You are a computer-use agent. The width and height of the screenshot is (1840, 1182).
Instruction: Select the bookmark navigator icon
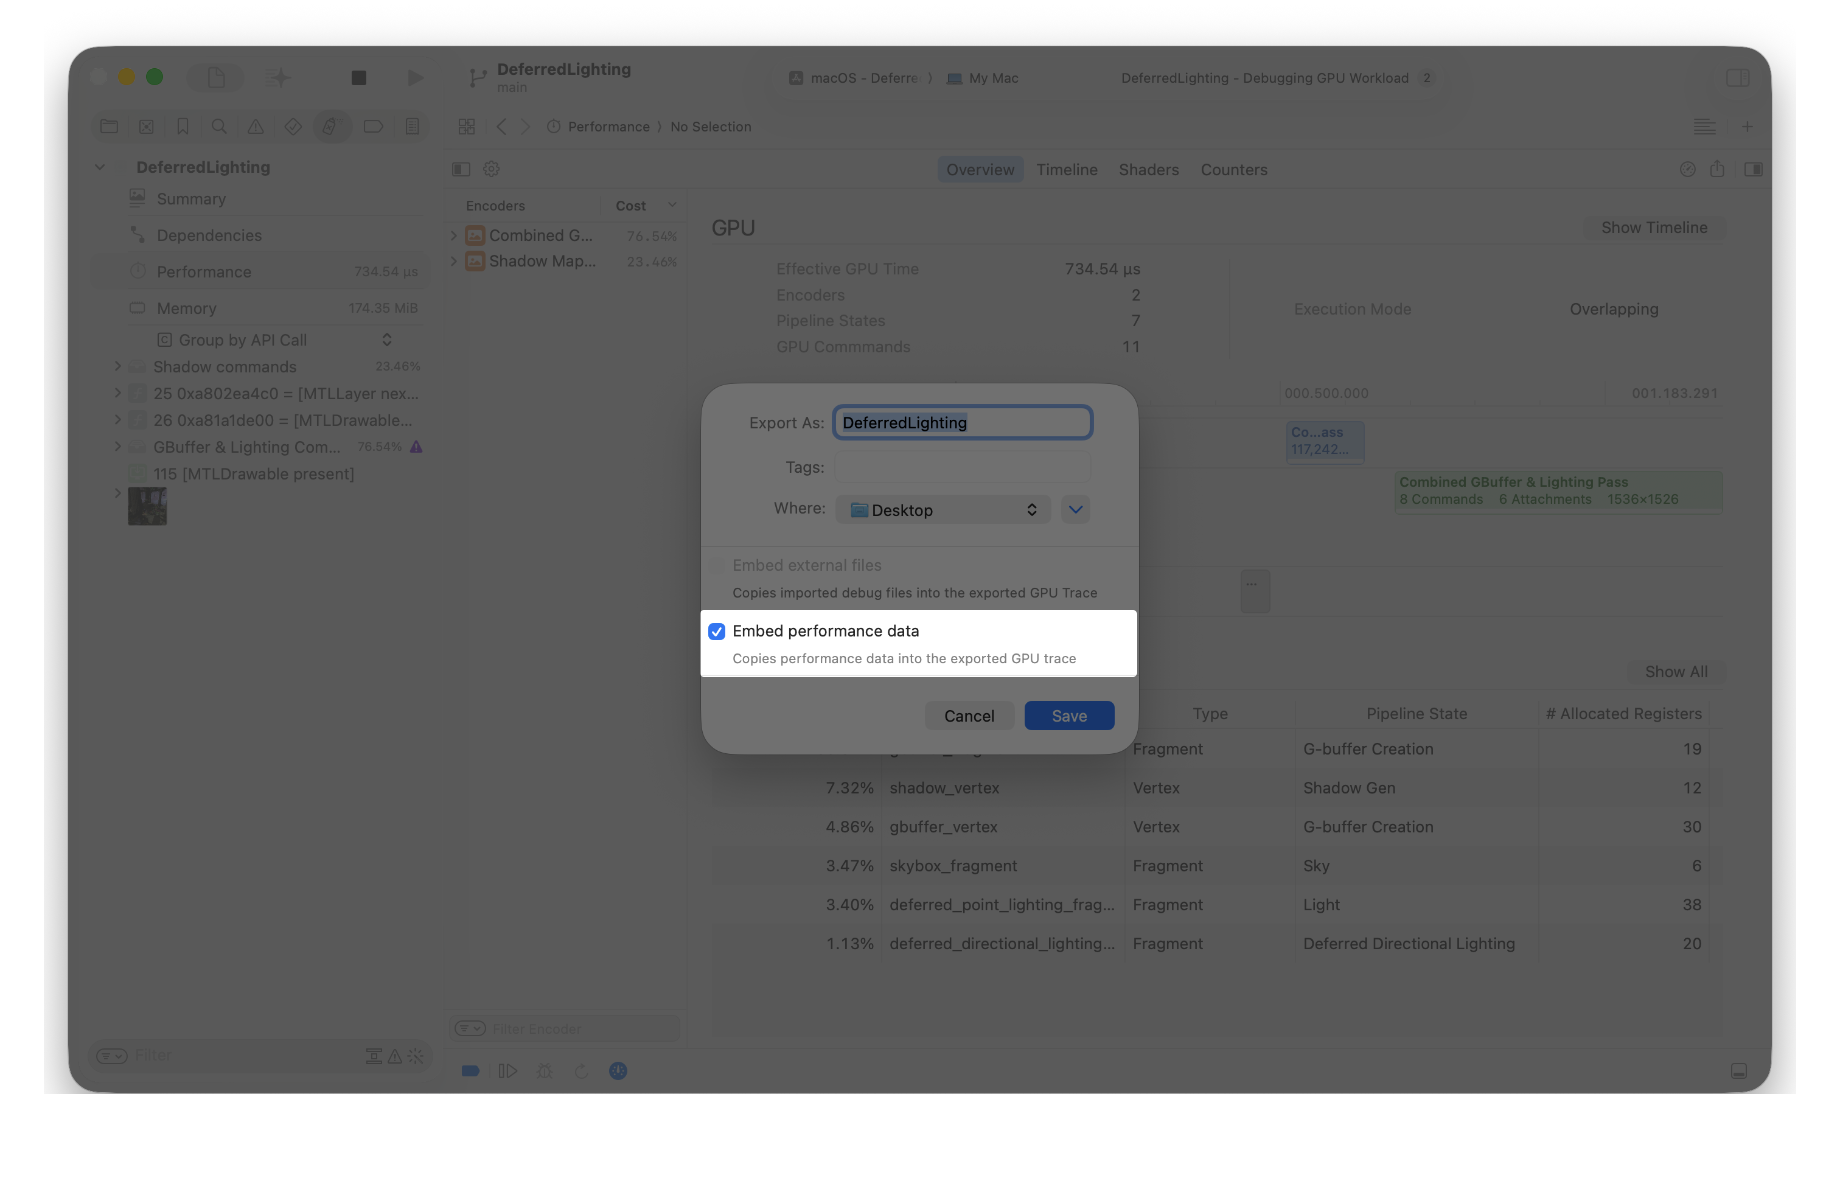point(183,126)
